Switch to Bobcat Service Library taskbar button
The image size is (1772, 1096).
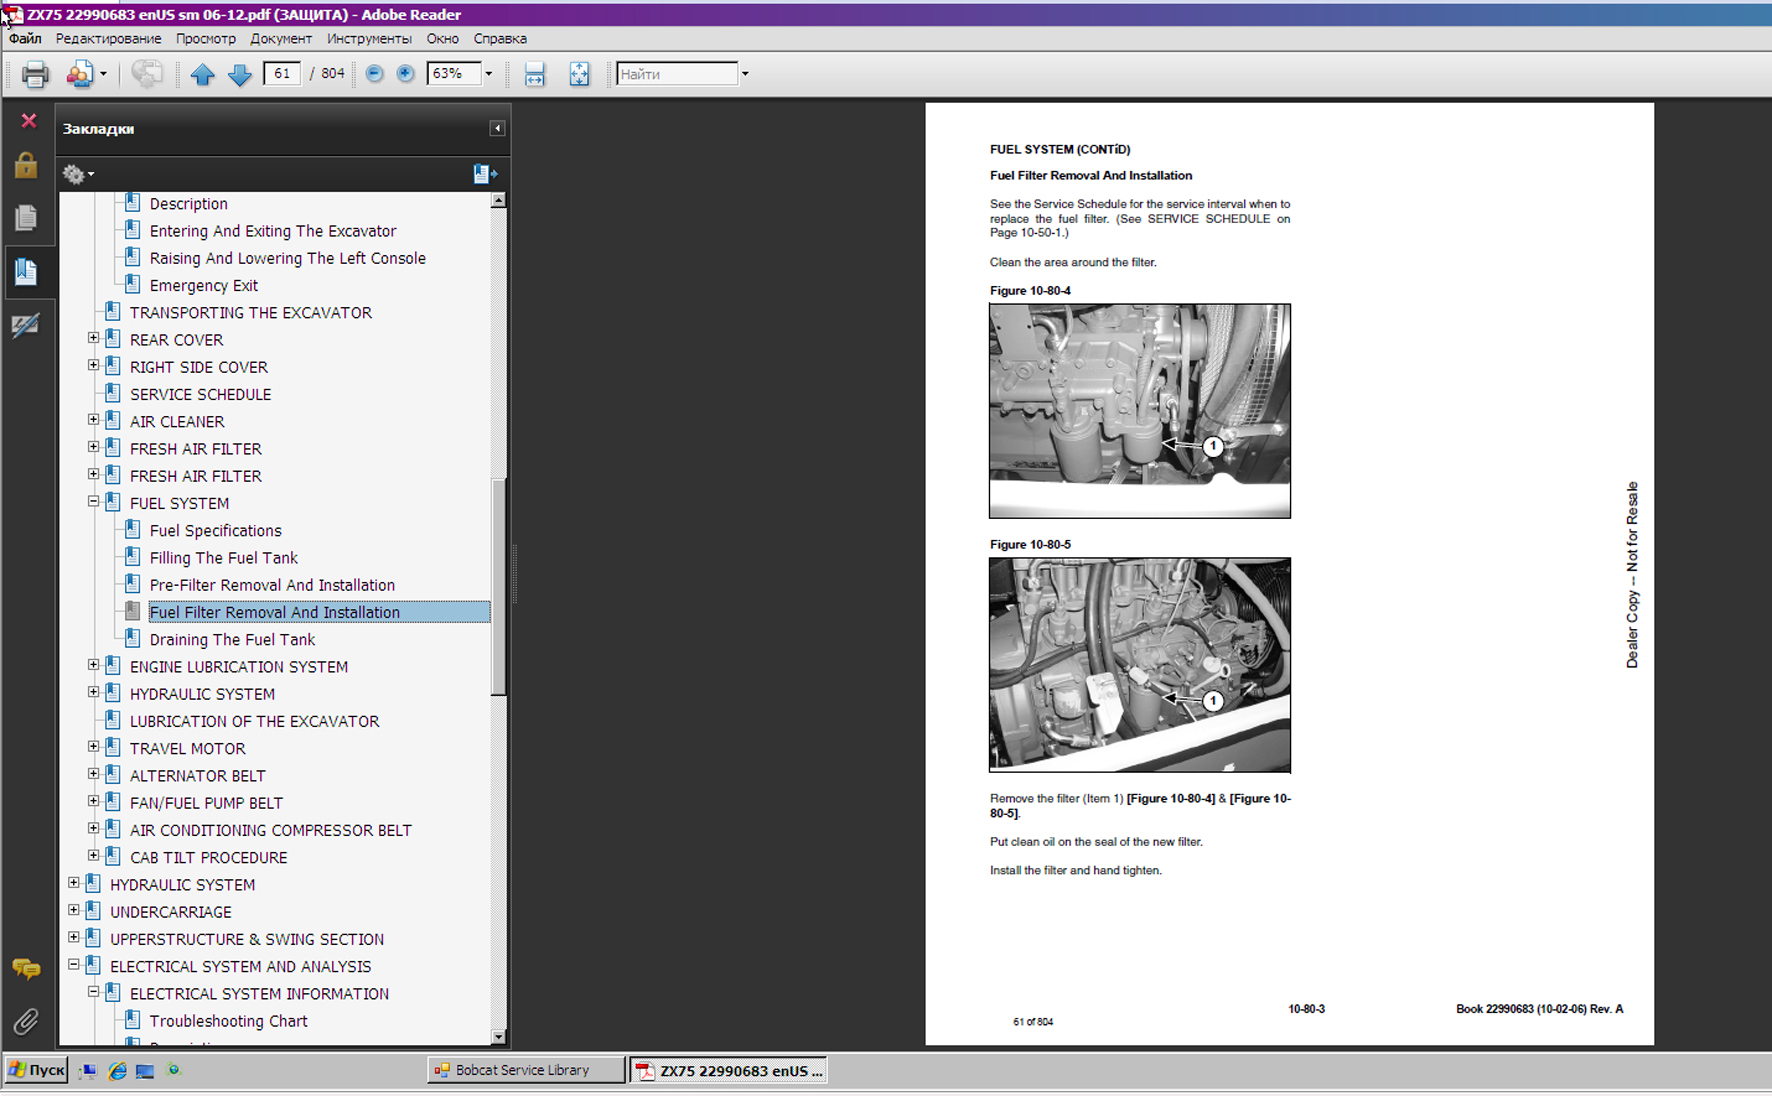525,1070
